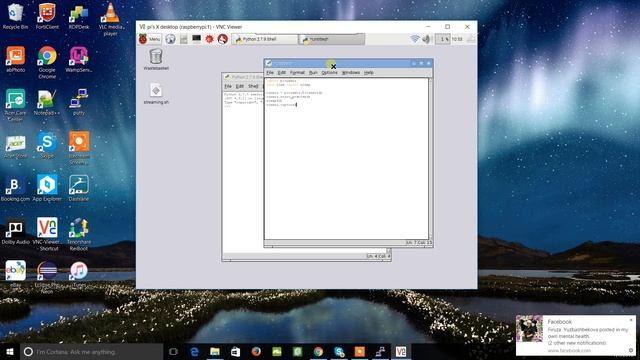Dismiss the Facebook notification popup

click(x=631, y=320)
